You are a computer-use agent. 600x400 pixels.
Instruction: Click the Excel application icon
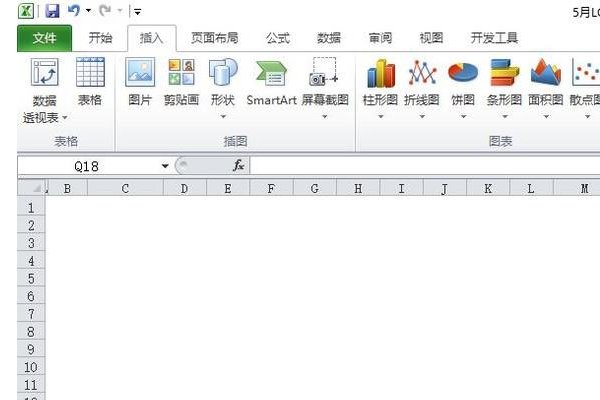pos(26,11)
